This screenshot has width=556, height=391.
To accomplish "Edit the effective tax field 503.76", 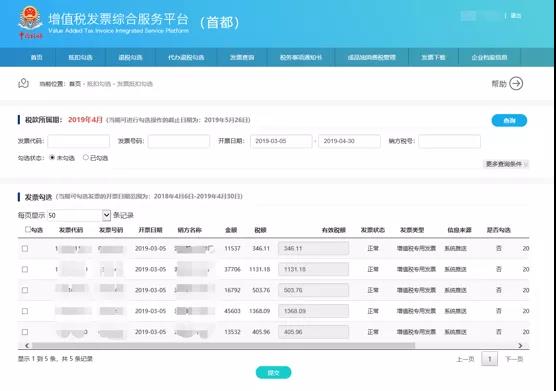I will pyautogui.click(x=313, y=290).
